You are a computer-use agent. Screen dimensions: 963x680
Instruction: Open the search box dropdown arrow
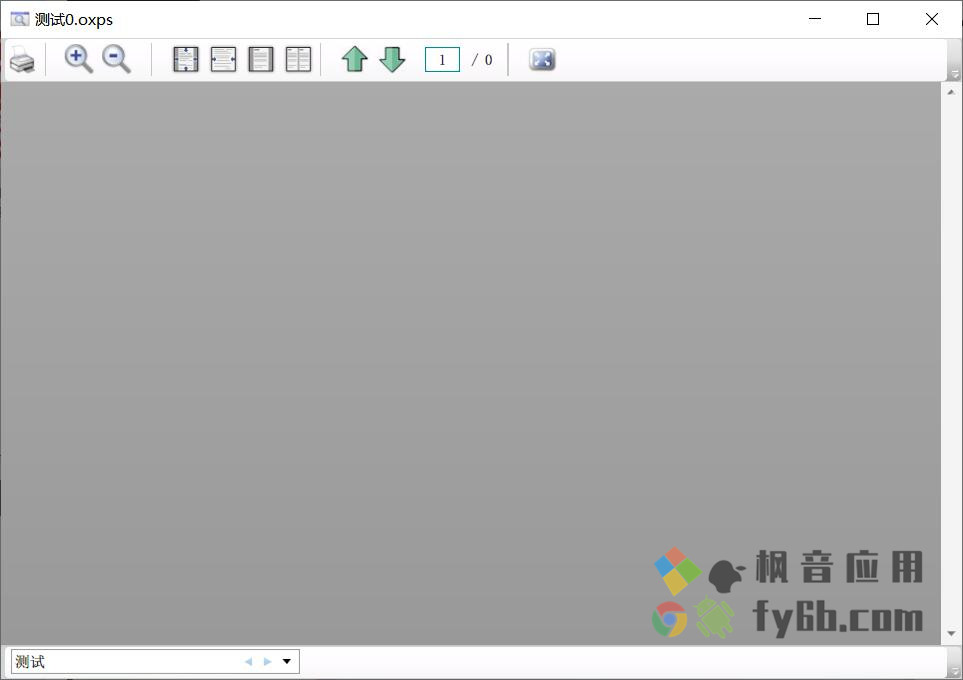pos(287,662)
